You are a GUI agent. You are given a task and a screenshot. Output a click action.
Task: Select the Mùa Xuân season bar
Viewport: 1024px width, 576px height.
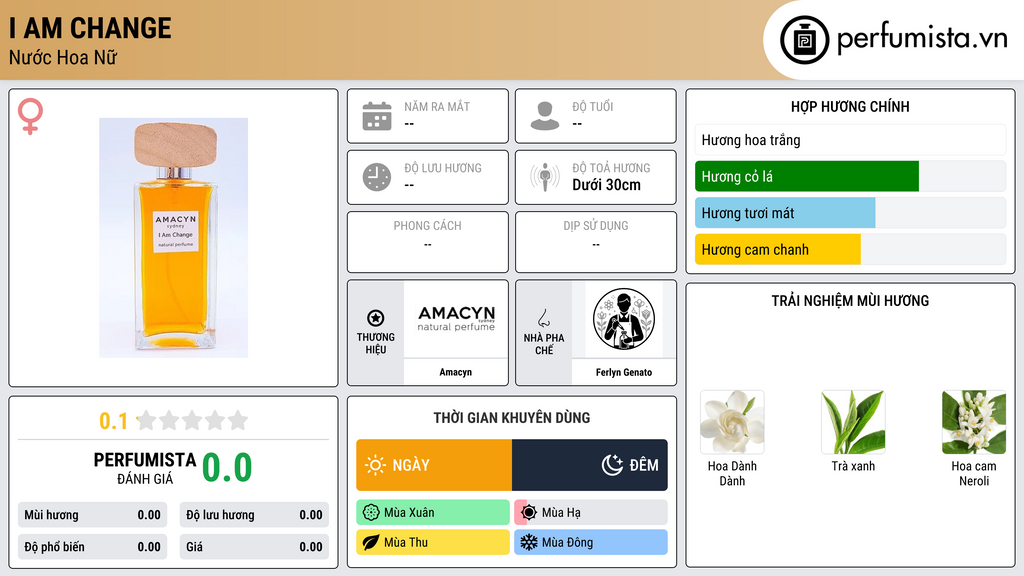433,513
